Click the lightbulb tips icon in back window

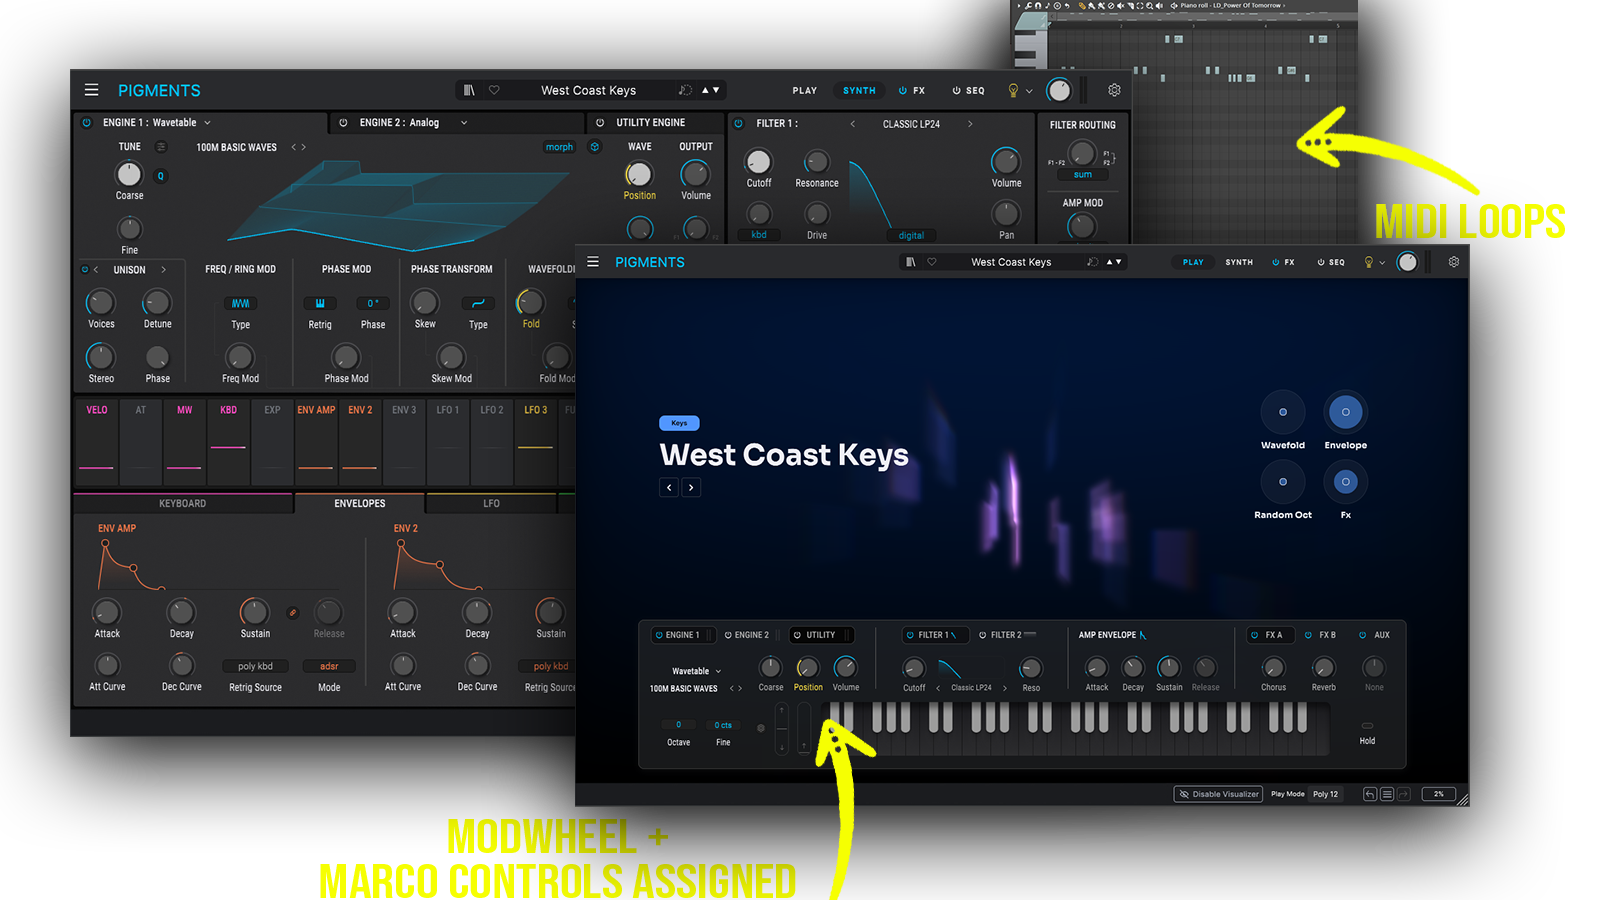[x=1013, y=90]
